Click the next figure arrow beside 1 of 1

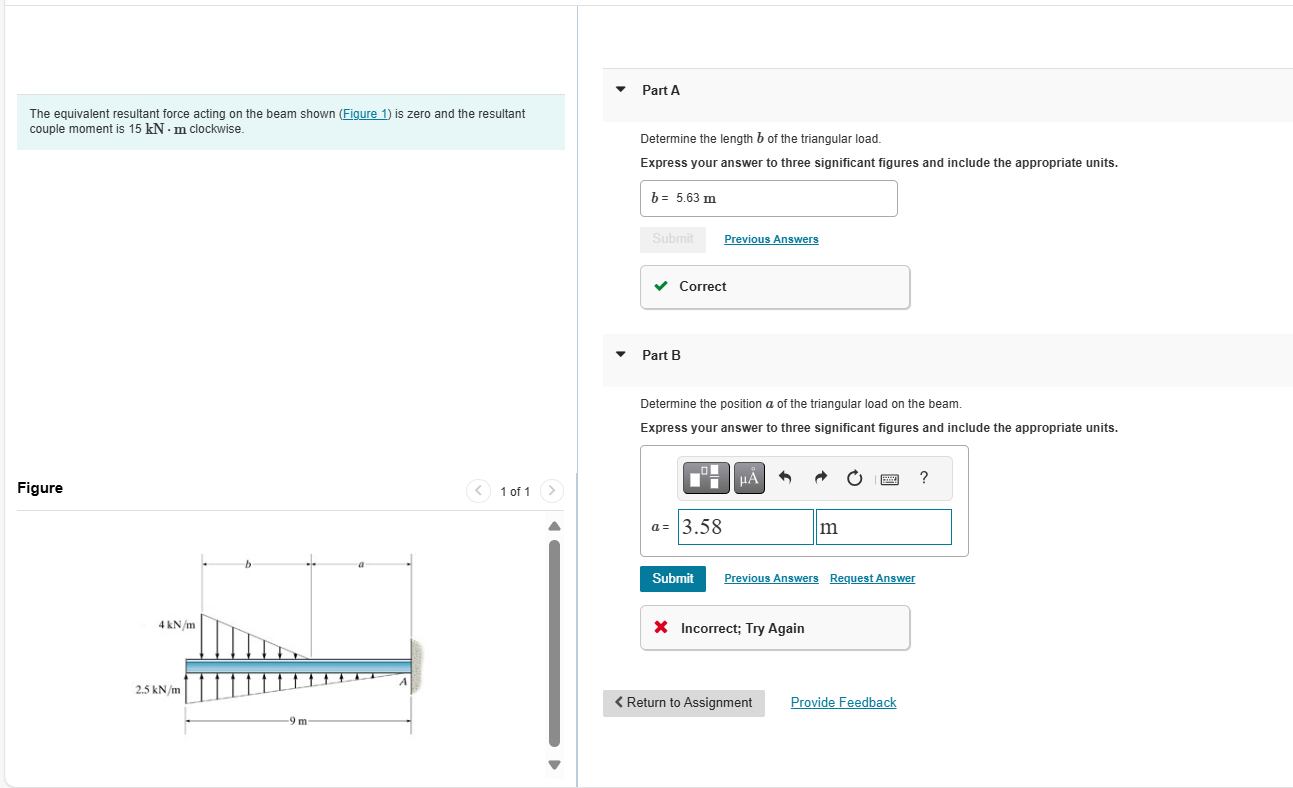(551, 491)
